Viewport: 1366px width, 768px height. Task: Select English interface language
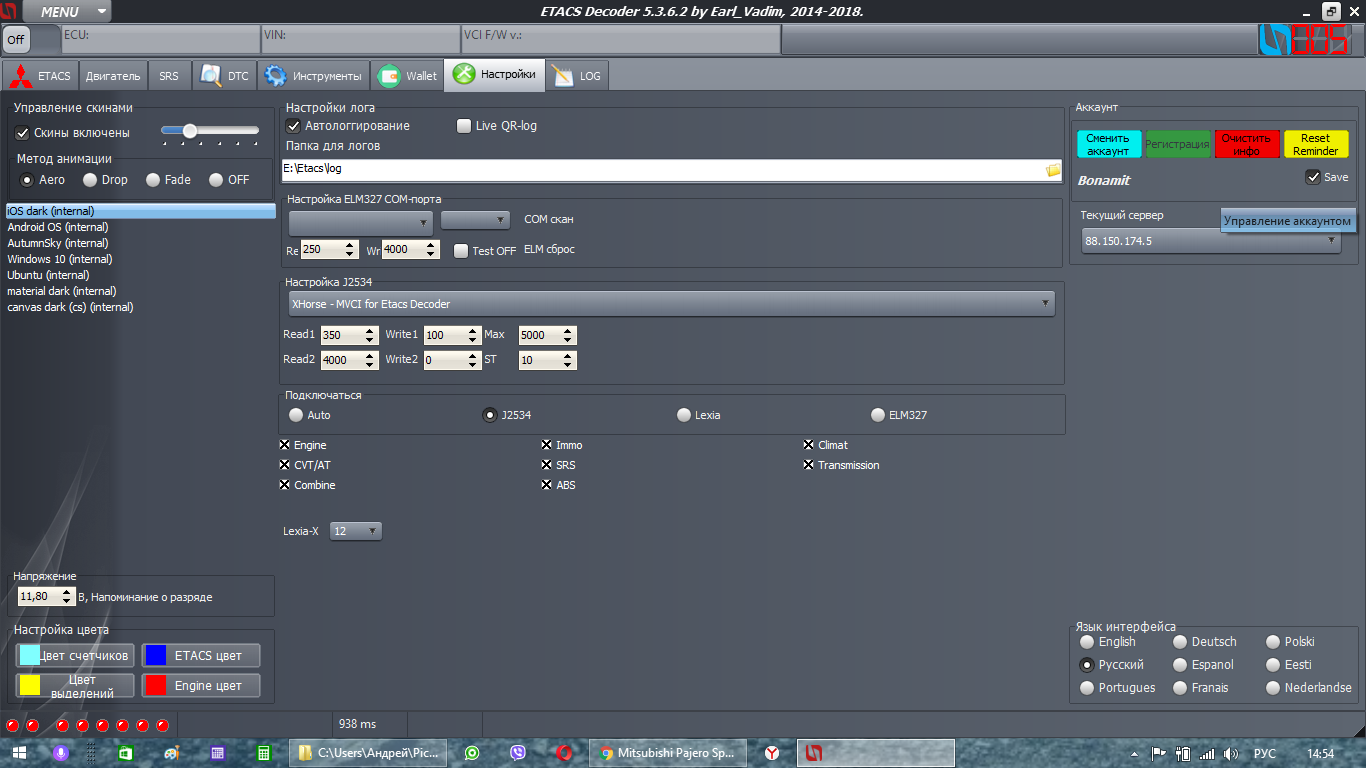tap(1087, 642)
